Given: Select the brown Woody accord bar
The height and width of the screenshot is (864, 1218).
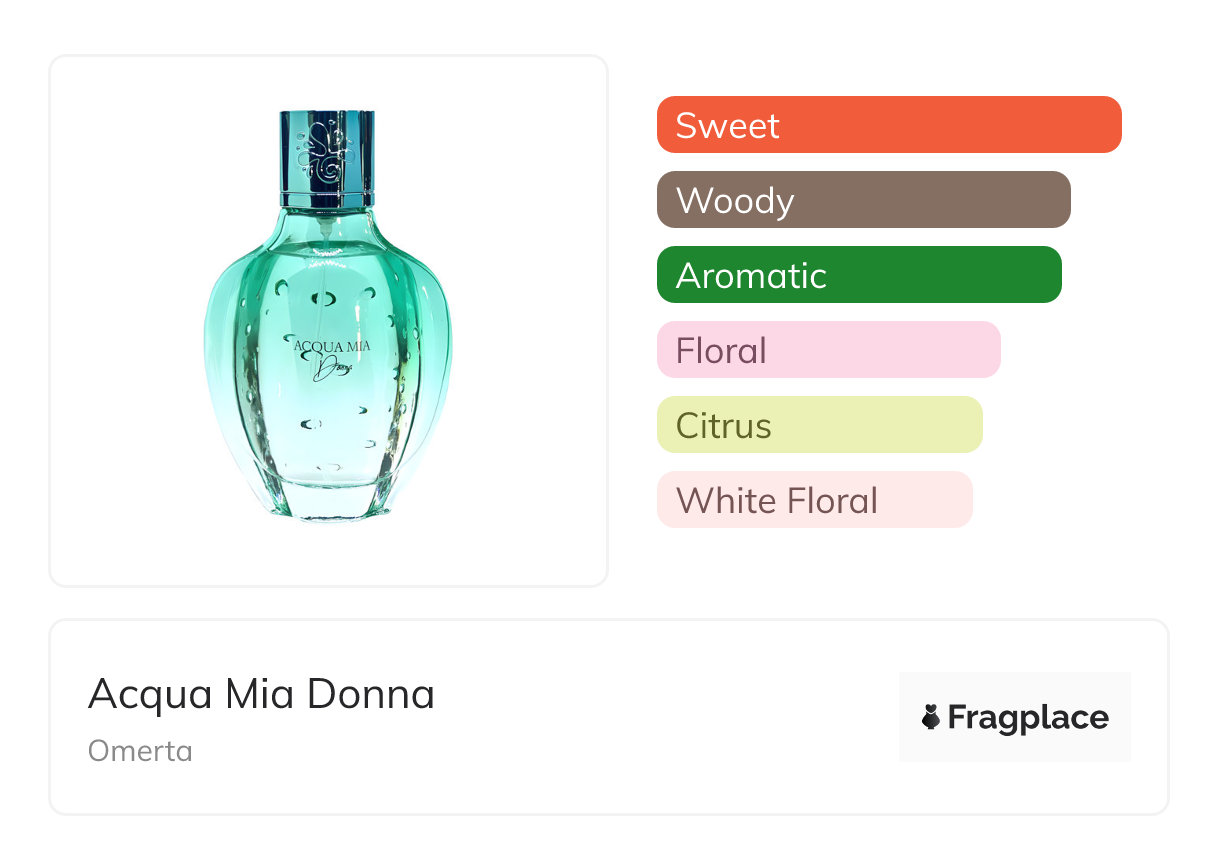Looking at the screenshot, I should [863, 200].
